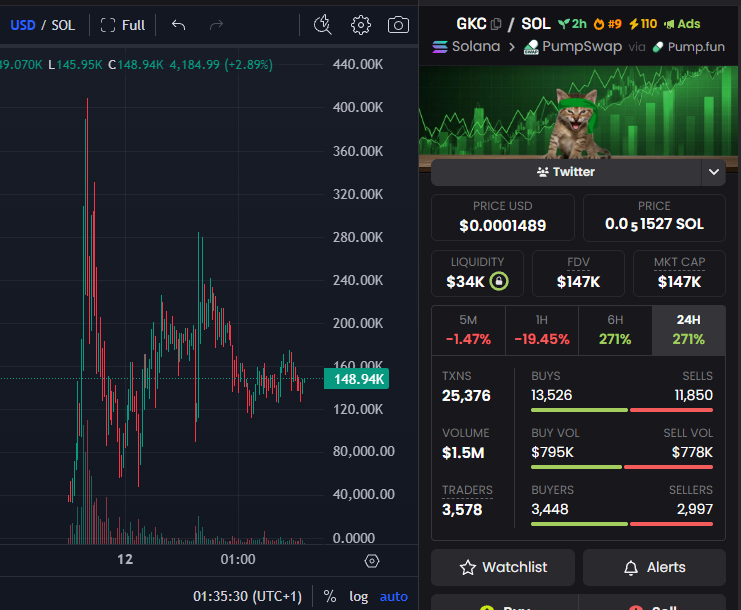Click the 12 date axis label
This screenshot has width=741, height=610.
[125, 559]
